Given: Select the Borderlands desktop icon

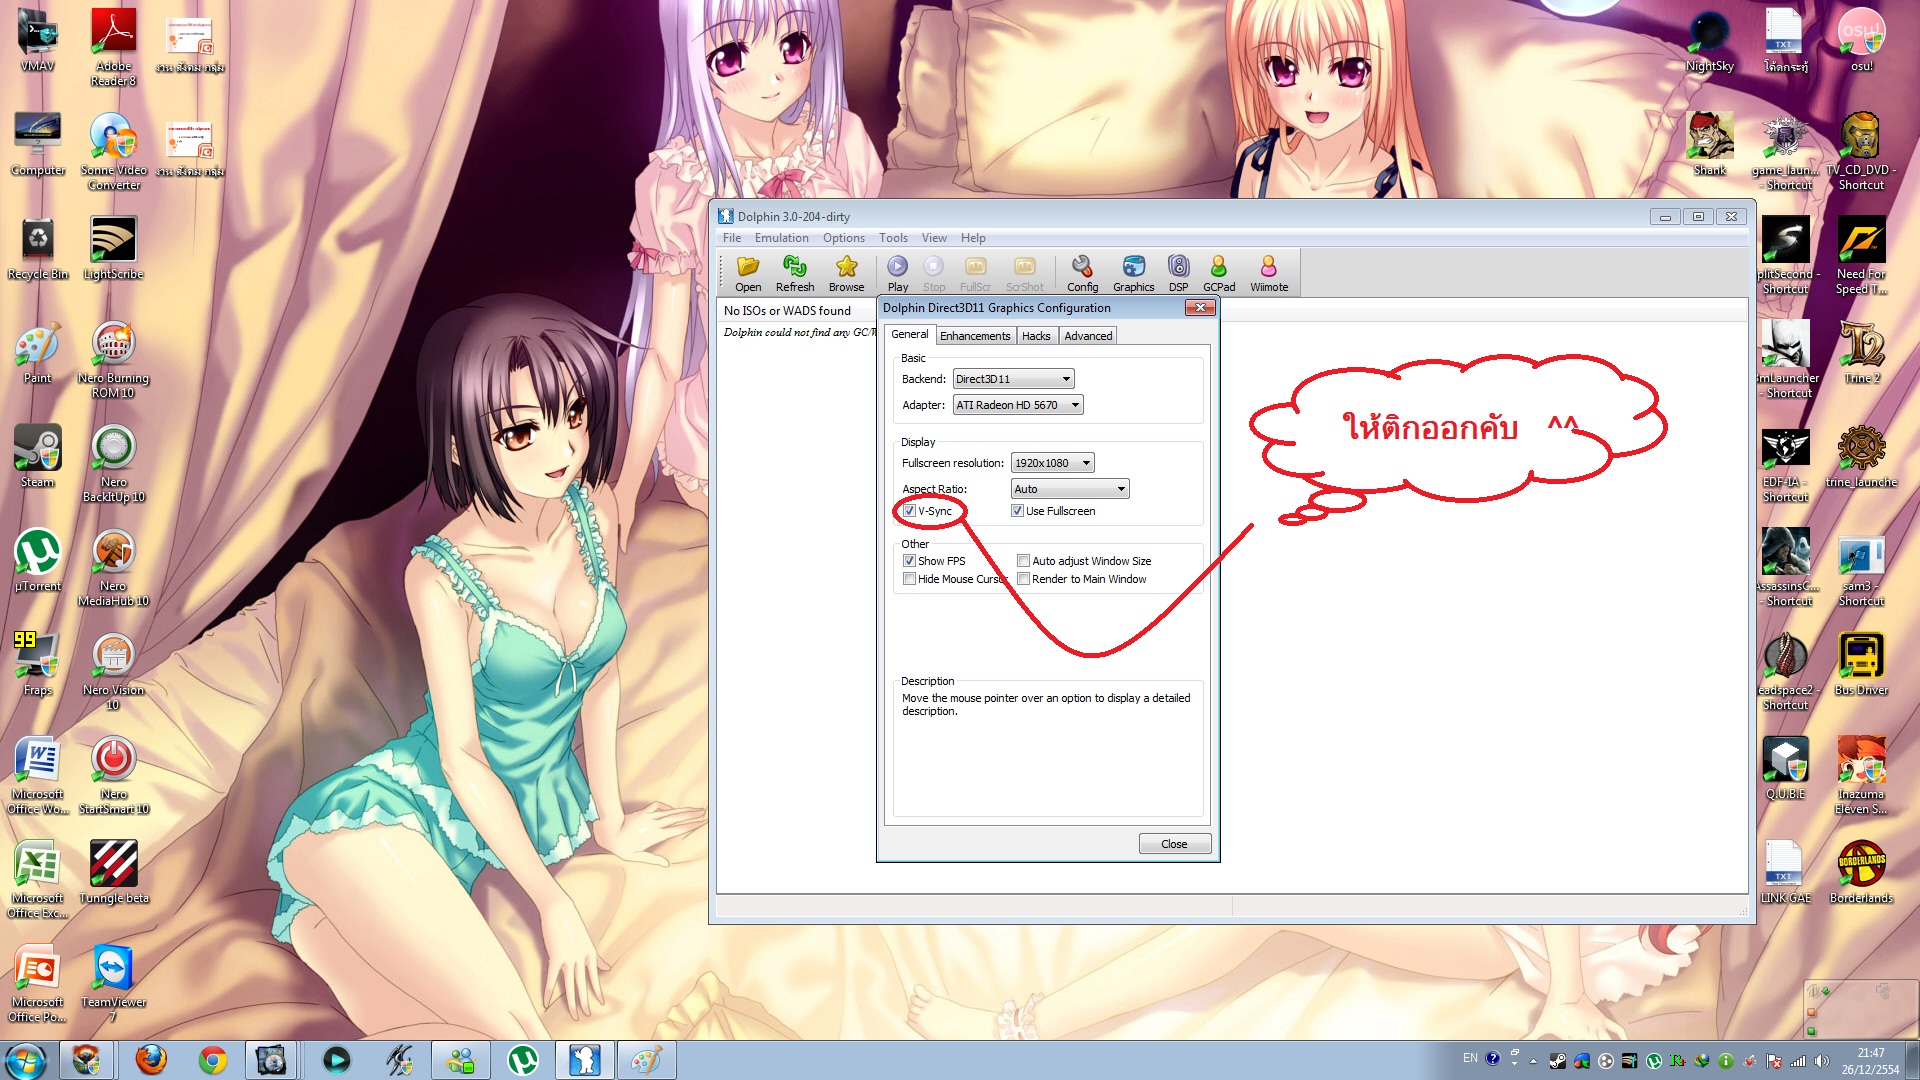Looking at the screenshot, I should click(1861, 872).
